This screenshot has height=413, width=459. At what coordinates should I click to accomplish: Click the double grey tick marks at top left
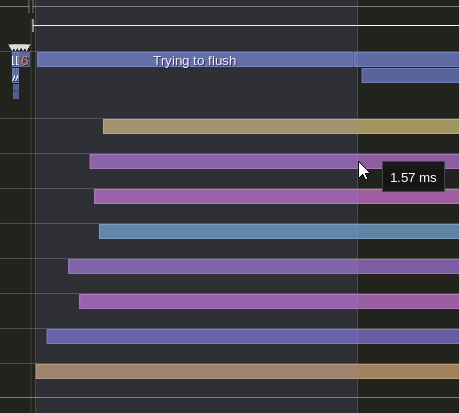coord(31,6)
